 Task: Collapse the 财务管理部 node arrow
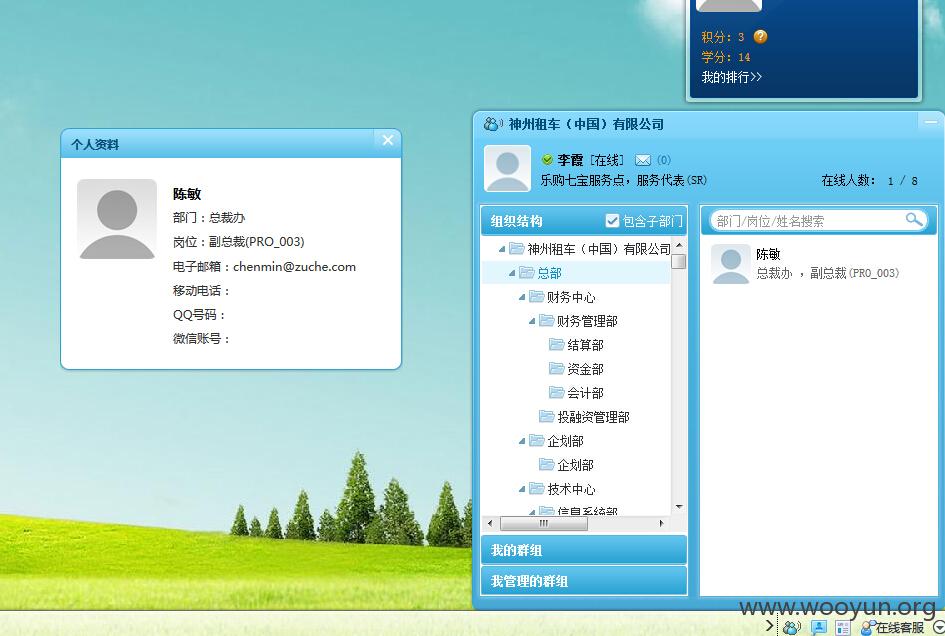click(532, 321)
